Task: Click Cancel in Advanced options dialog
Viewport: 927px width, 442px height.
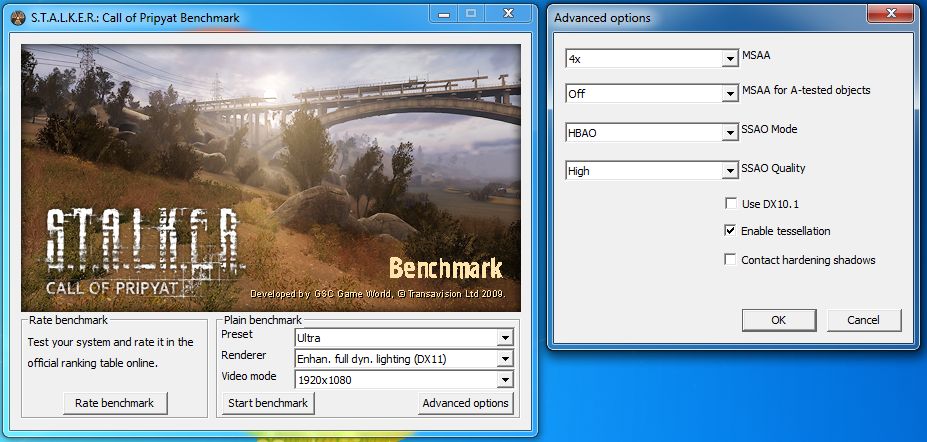Action: tap(863, 320)
